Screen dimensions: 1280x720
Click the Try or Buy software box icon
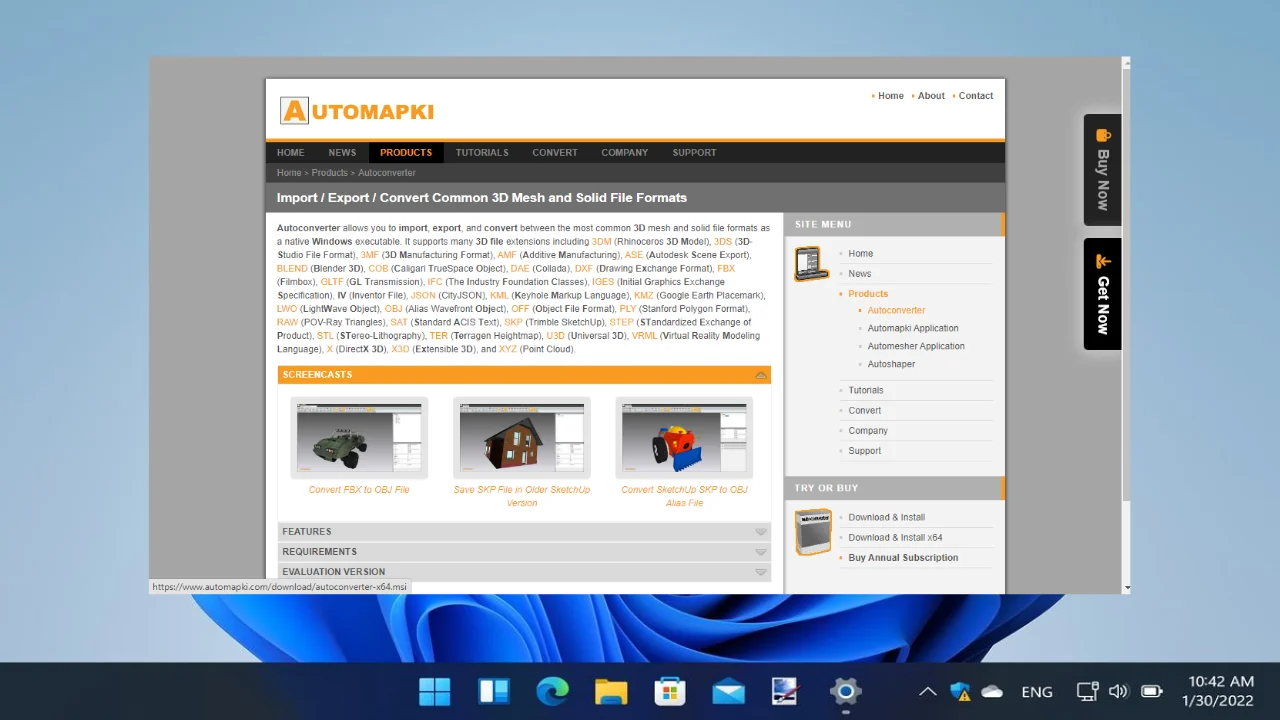coord(813,531)
